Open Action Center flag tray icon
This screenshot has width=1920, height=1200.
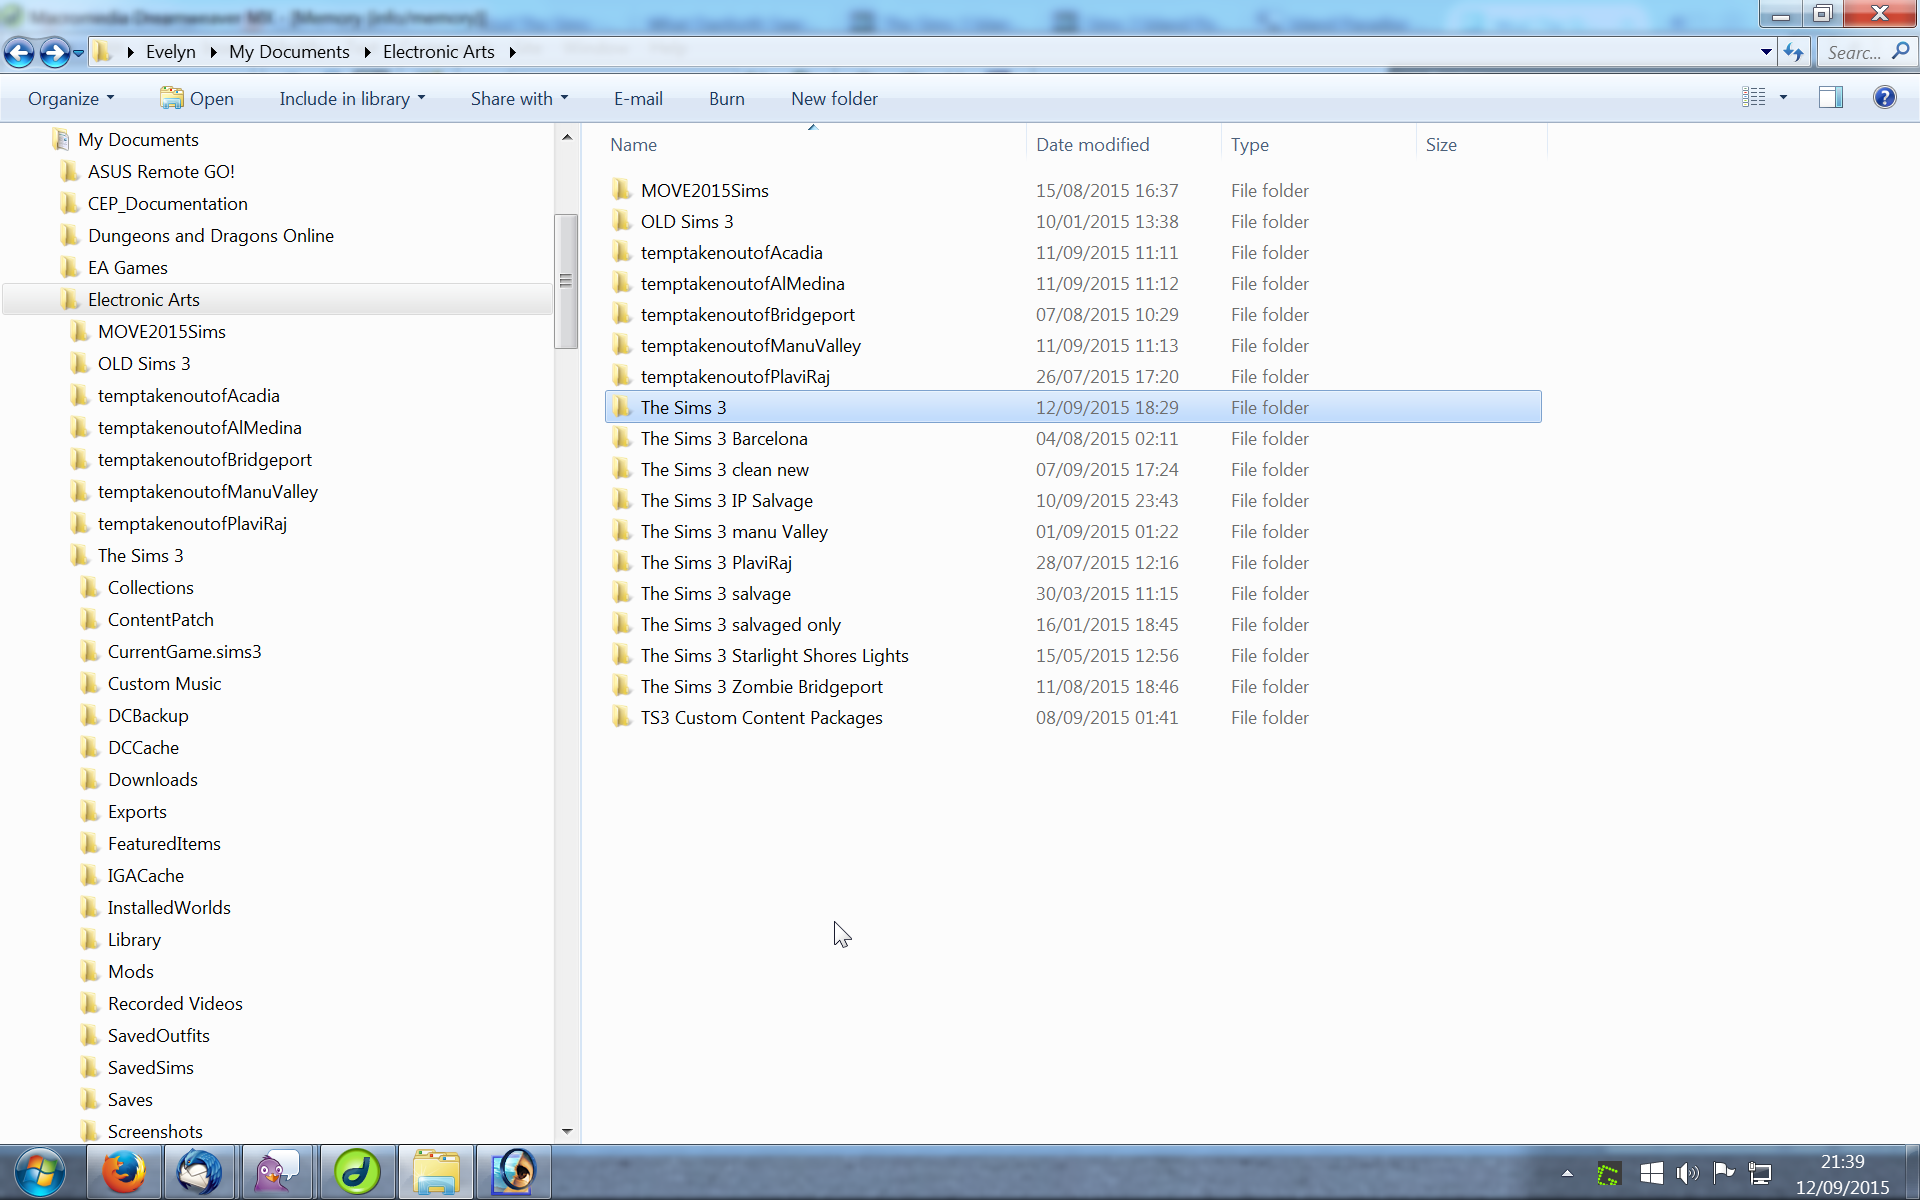(x=1723, y=1173)
